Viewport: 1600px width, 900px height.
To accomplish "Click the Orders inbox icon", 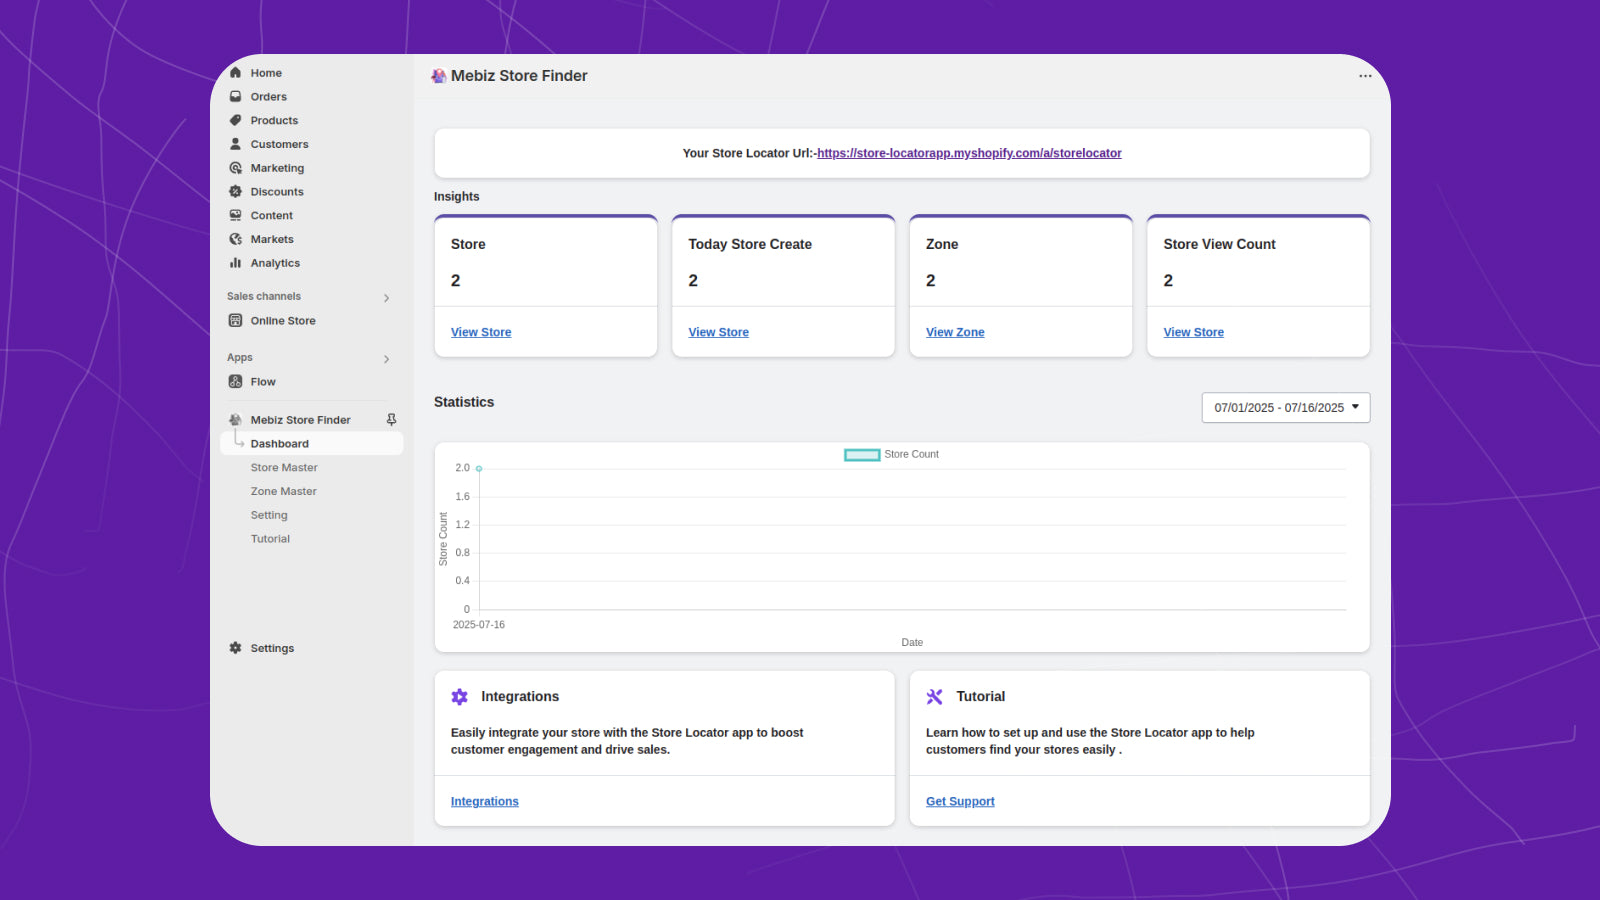I will [x=236, y=97].
